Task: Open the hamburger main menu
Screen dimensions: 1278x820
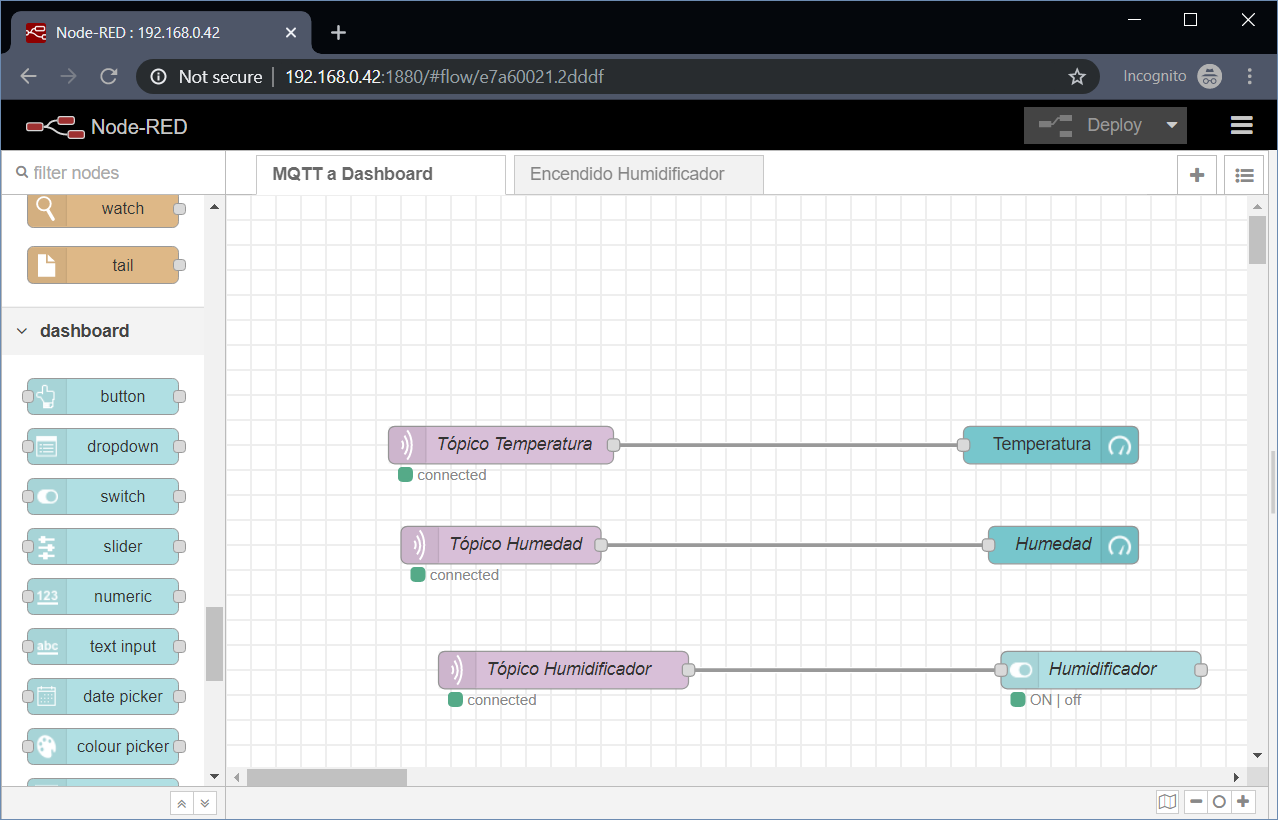Action: [1242, 125]
